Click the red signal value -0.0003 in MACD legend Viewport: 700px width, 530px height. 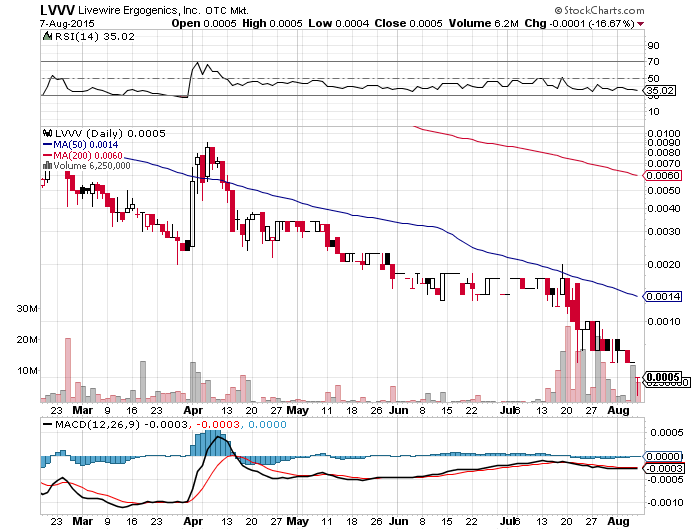coord(218,424)
